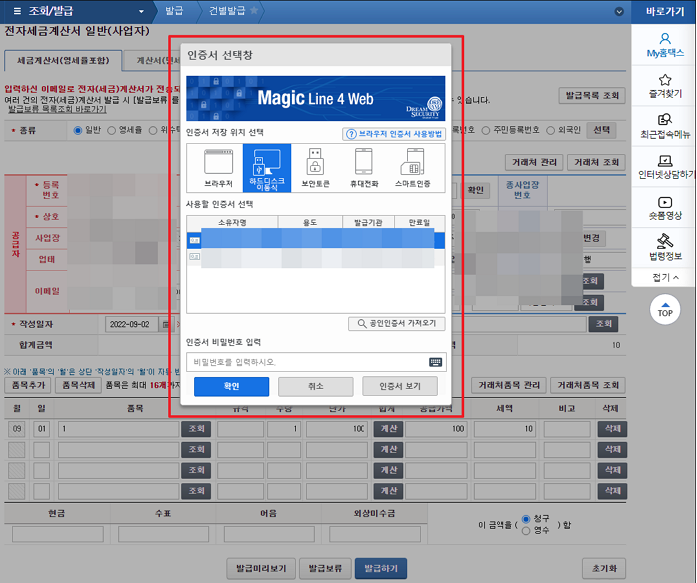Click the 수표 amount input field
This screenshot has width=697, height=583.
click(x=164, y=534)
